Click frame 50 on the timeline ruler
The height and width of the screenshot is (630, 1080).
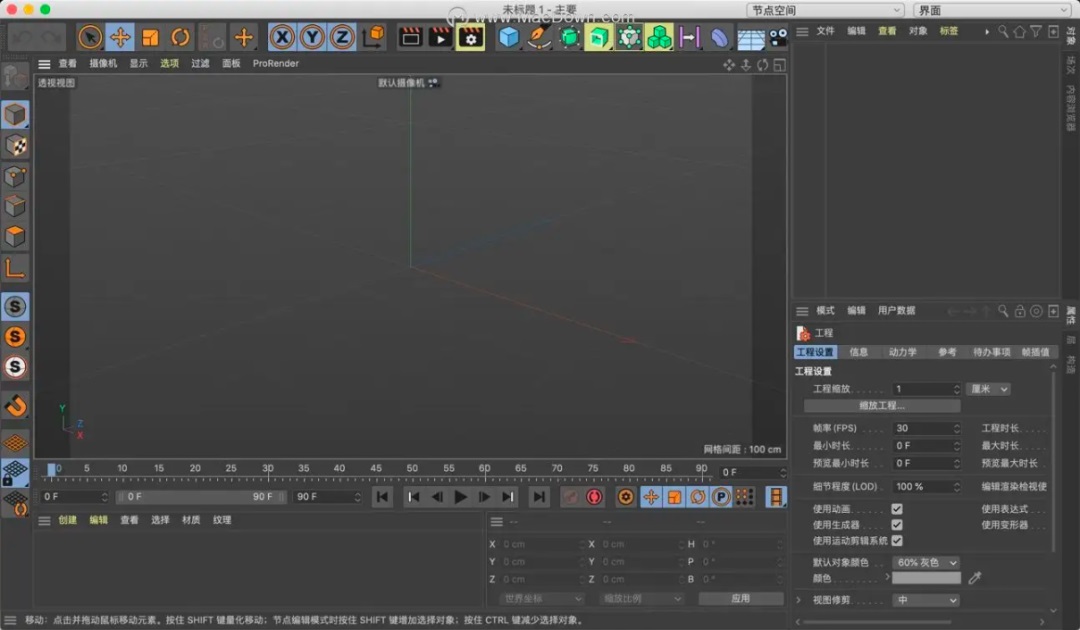412,468
